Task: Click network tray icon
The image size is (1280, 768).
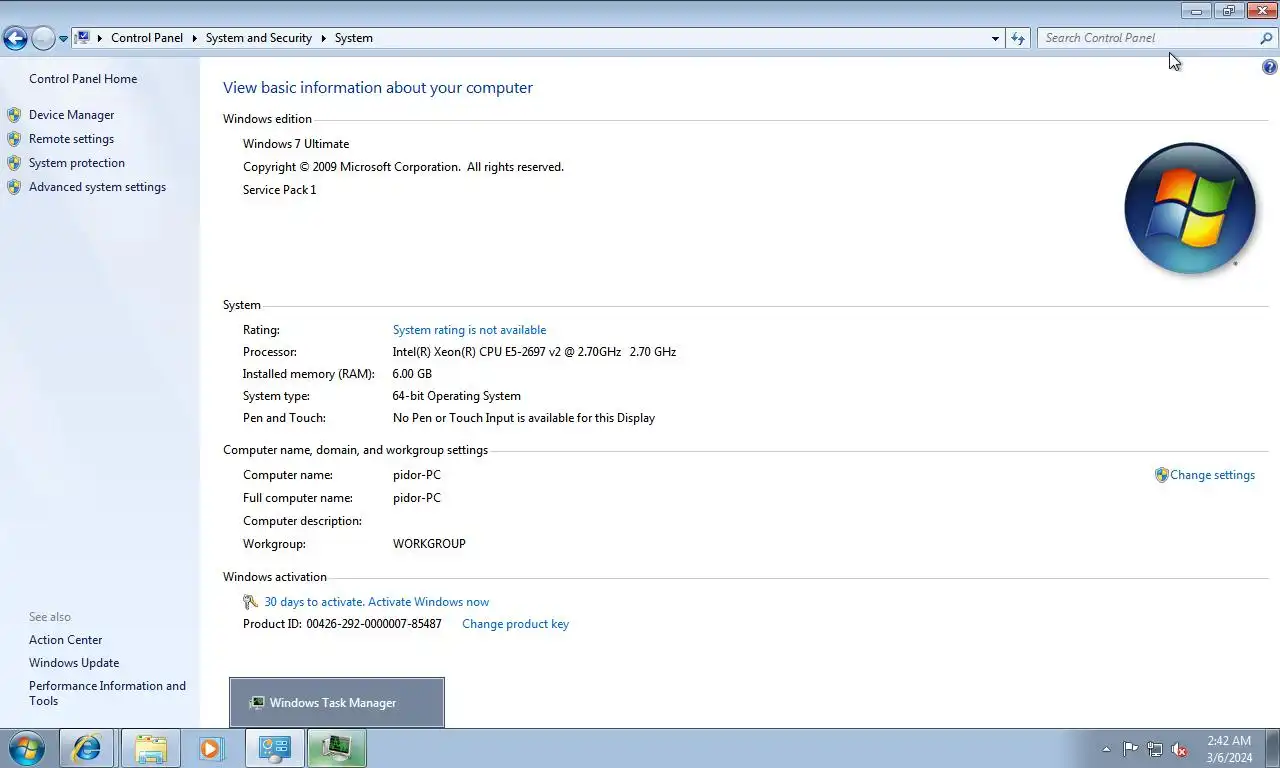Action: pos(1155,749)
